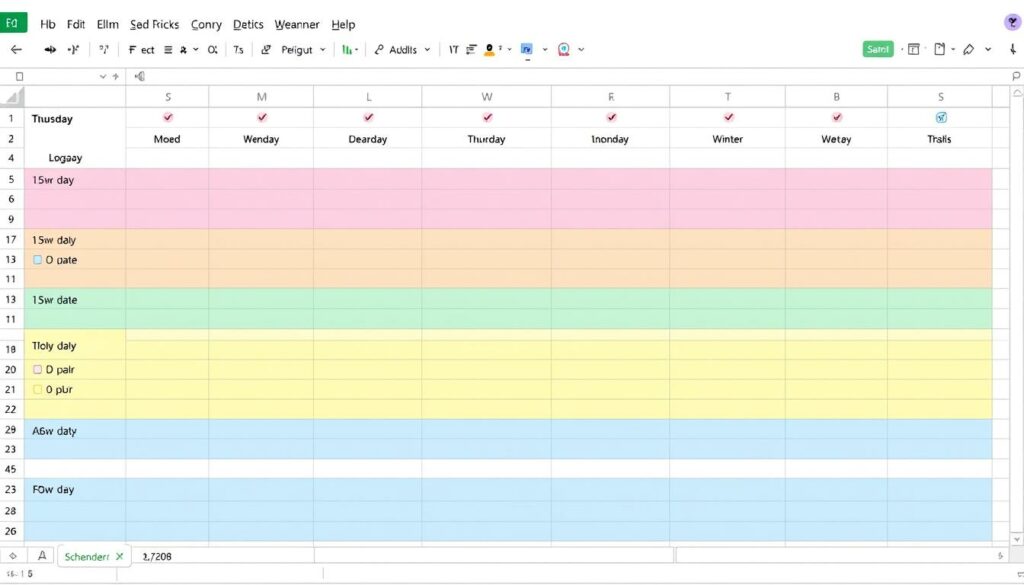Image resolution: width=1024 pixels, height=585 pixels.
Task: Click the cell name box input
Action: pos(55,76)
